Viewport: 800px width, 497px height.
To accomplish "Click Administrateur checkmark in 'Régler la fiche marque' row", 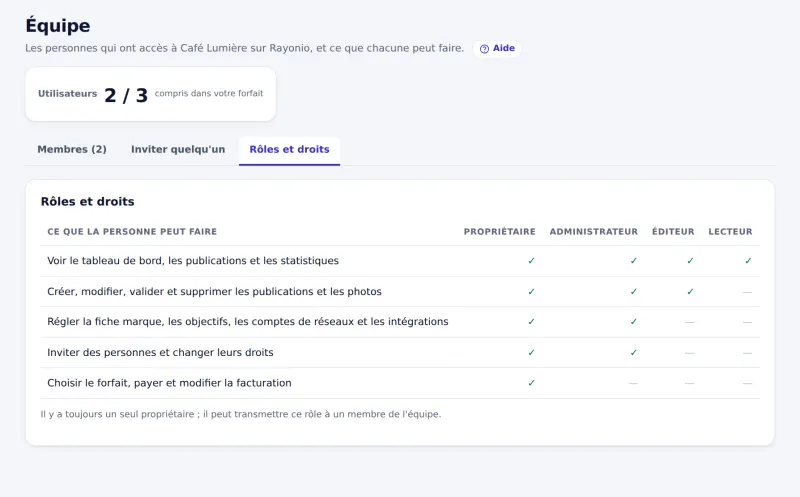I will click(x=633, y=322).
